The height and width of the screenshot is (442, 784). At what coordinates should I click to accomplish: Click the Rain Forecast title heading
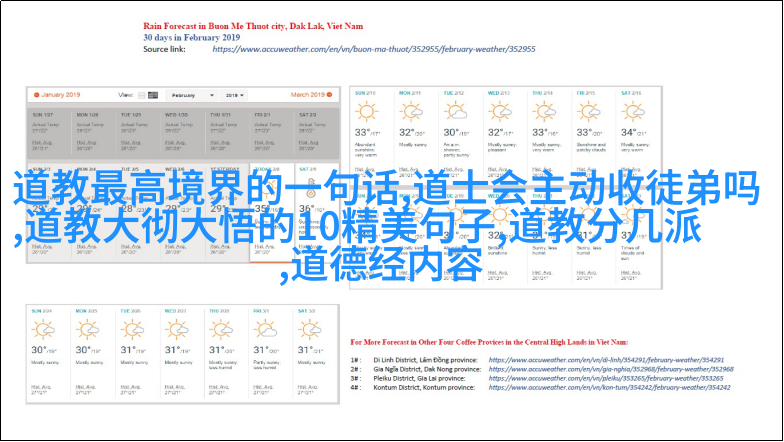point(253,26)
